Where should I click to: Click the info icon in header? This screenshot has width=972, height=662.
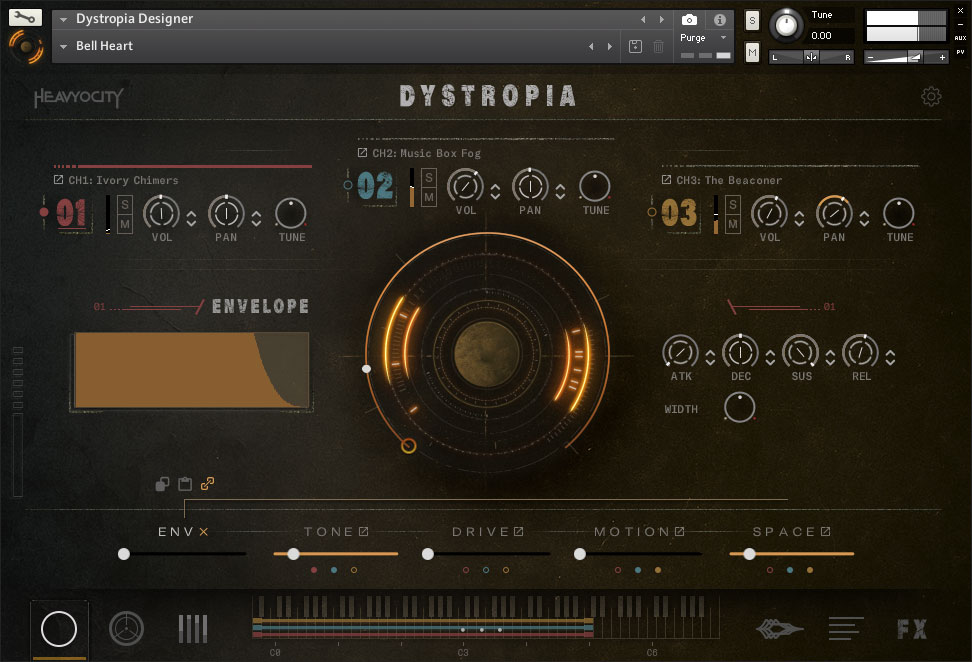(x=719, y=20)
